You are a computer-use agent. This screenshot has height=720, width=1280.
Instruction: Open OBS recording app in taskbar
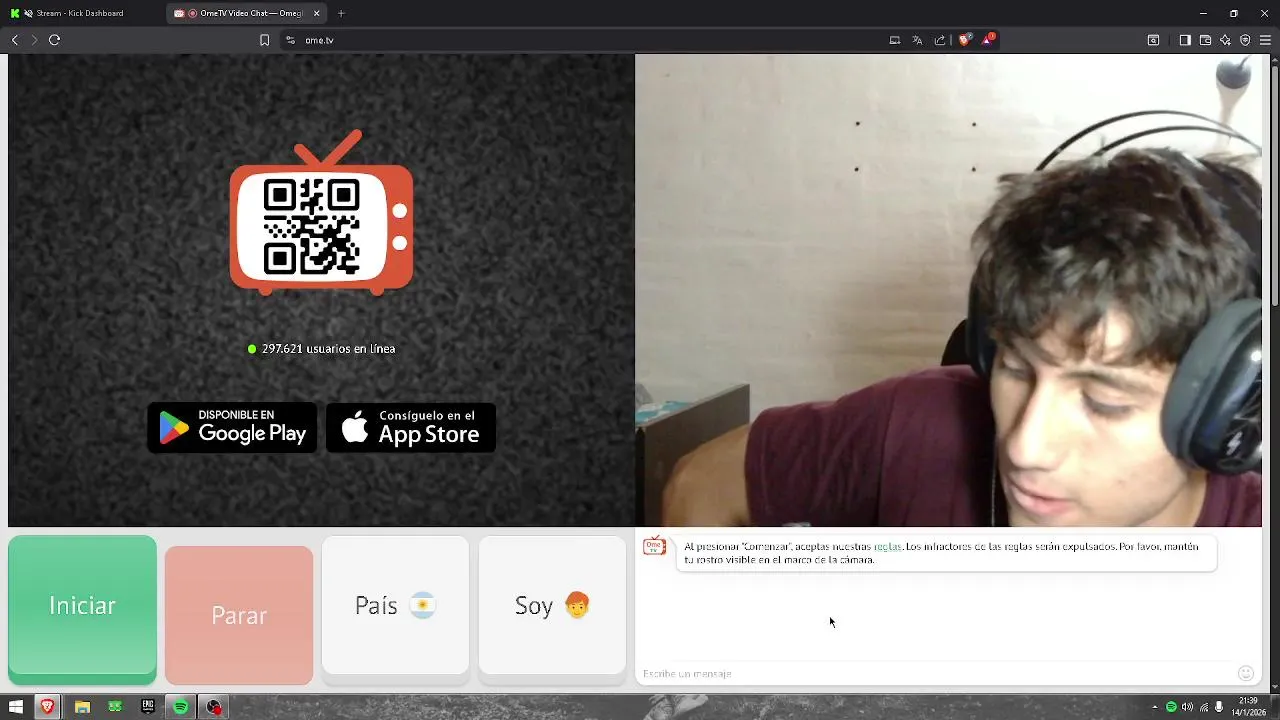[214, 707]
